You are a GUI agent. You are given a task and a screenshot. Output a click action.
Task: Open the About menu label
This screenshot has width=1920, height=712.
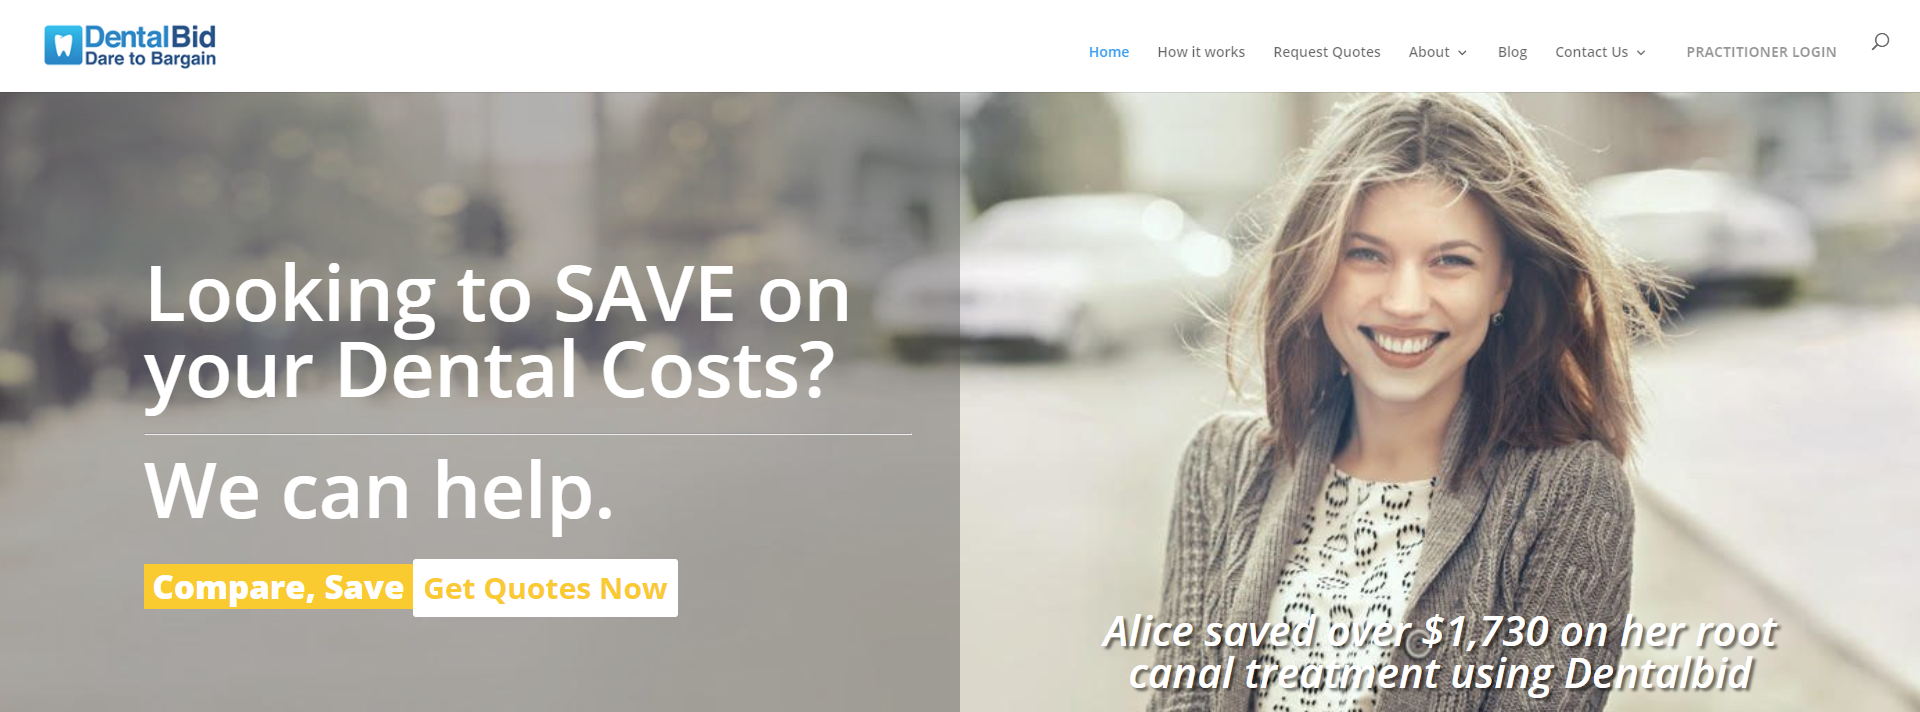pyautogui.click(x=1428, y=52)
